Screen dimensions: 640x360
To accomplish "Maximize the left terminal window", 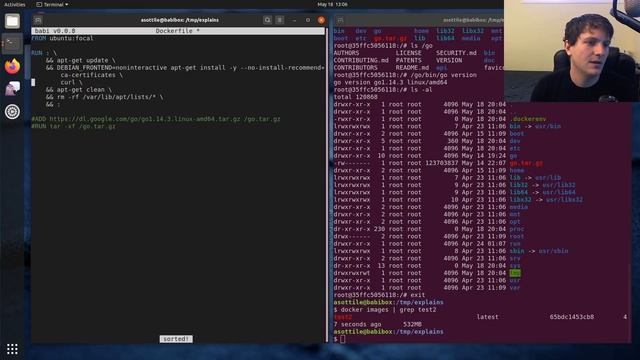I will [x=308, y=20].
